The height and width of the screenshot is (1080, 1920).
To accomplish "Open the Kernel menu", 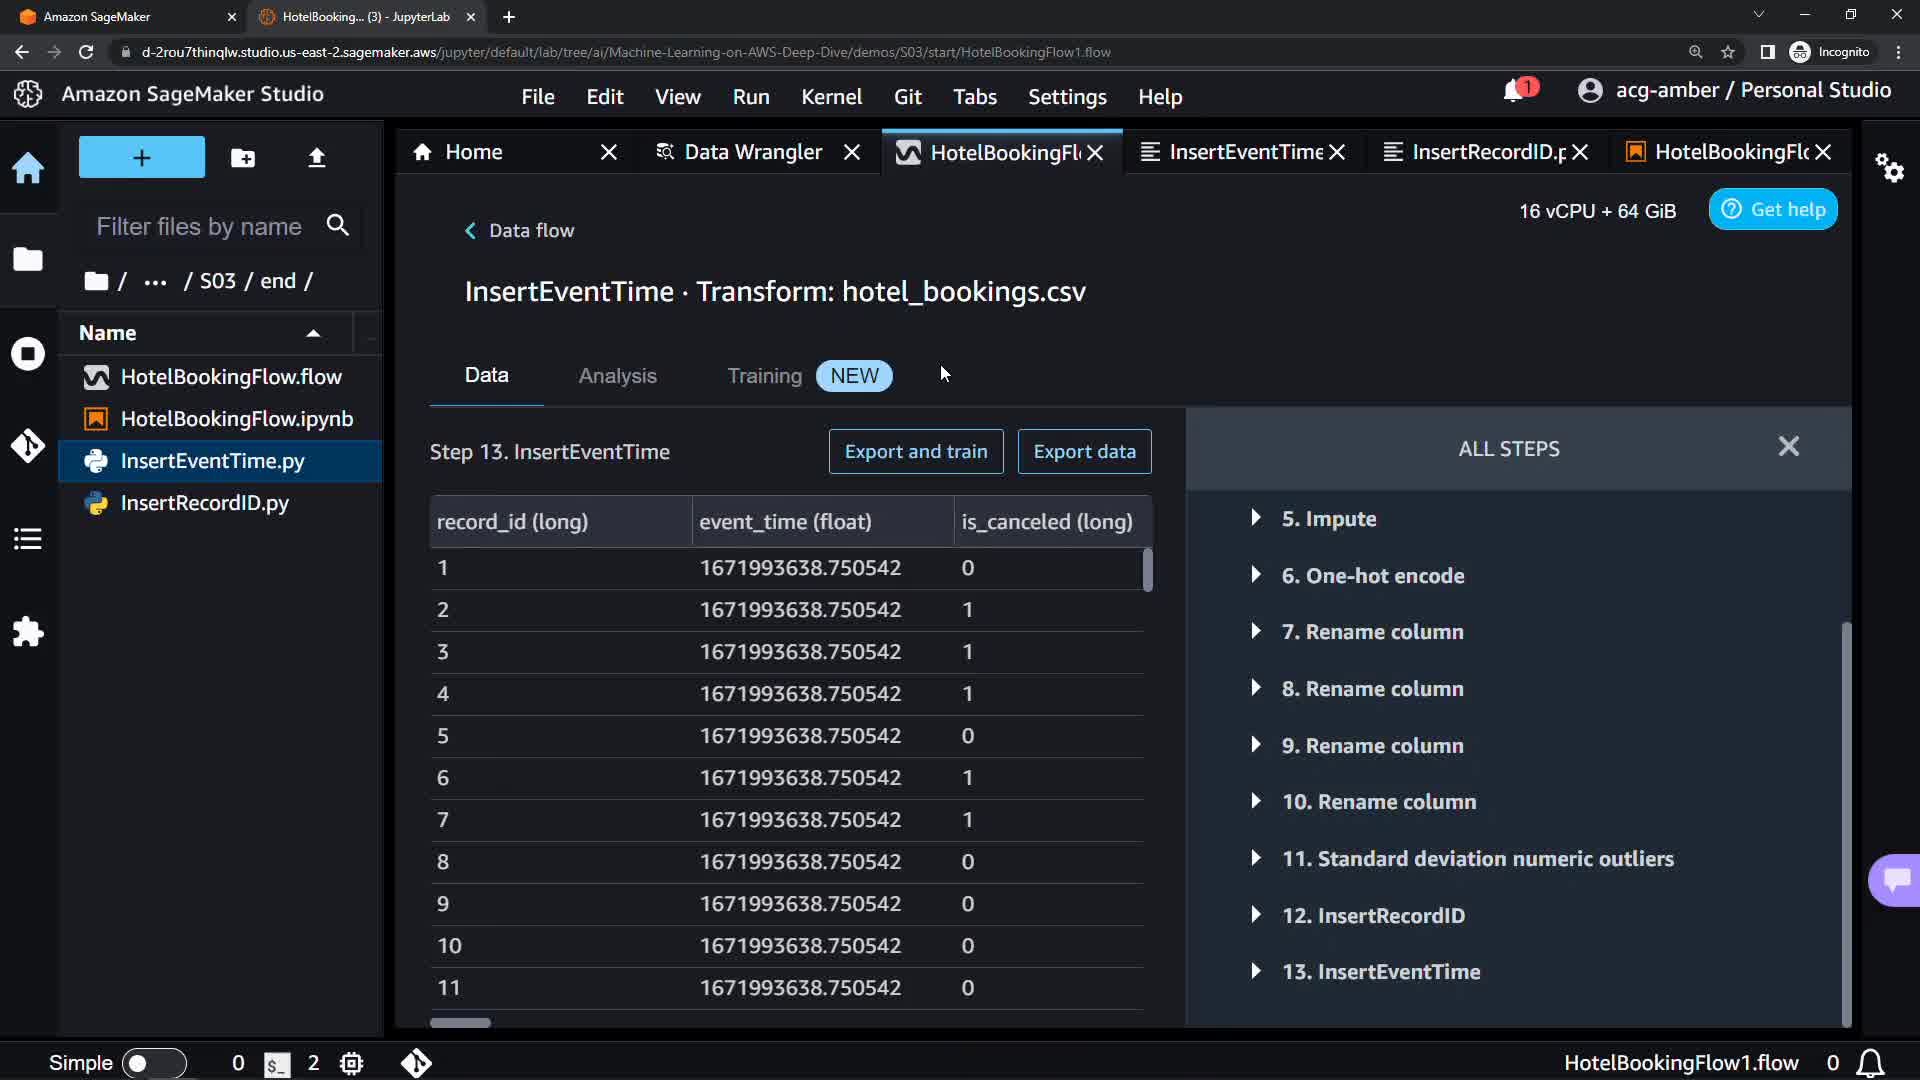I will click(831, 97).
